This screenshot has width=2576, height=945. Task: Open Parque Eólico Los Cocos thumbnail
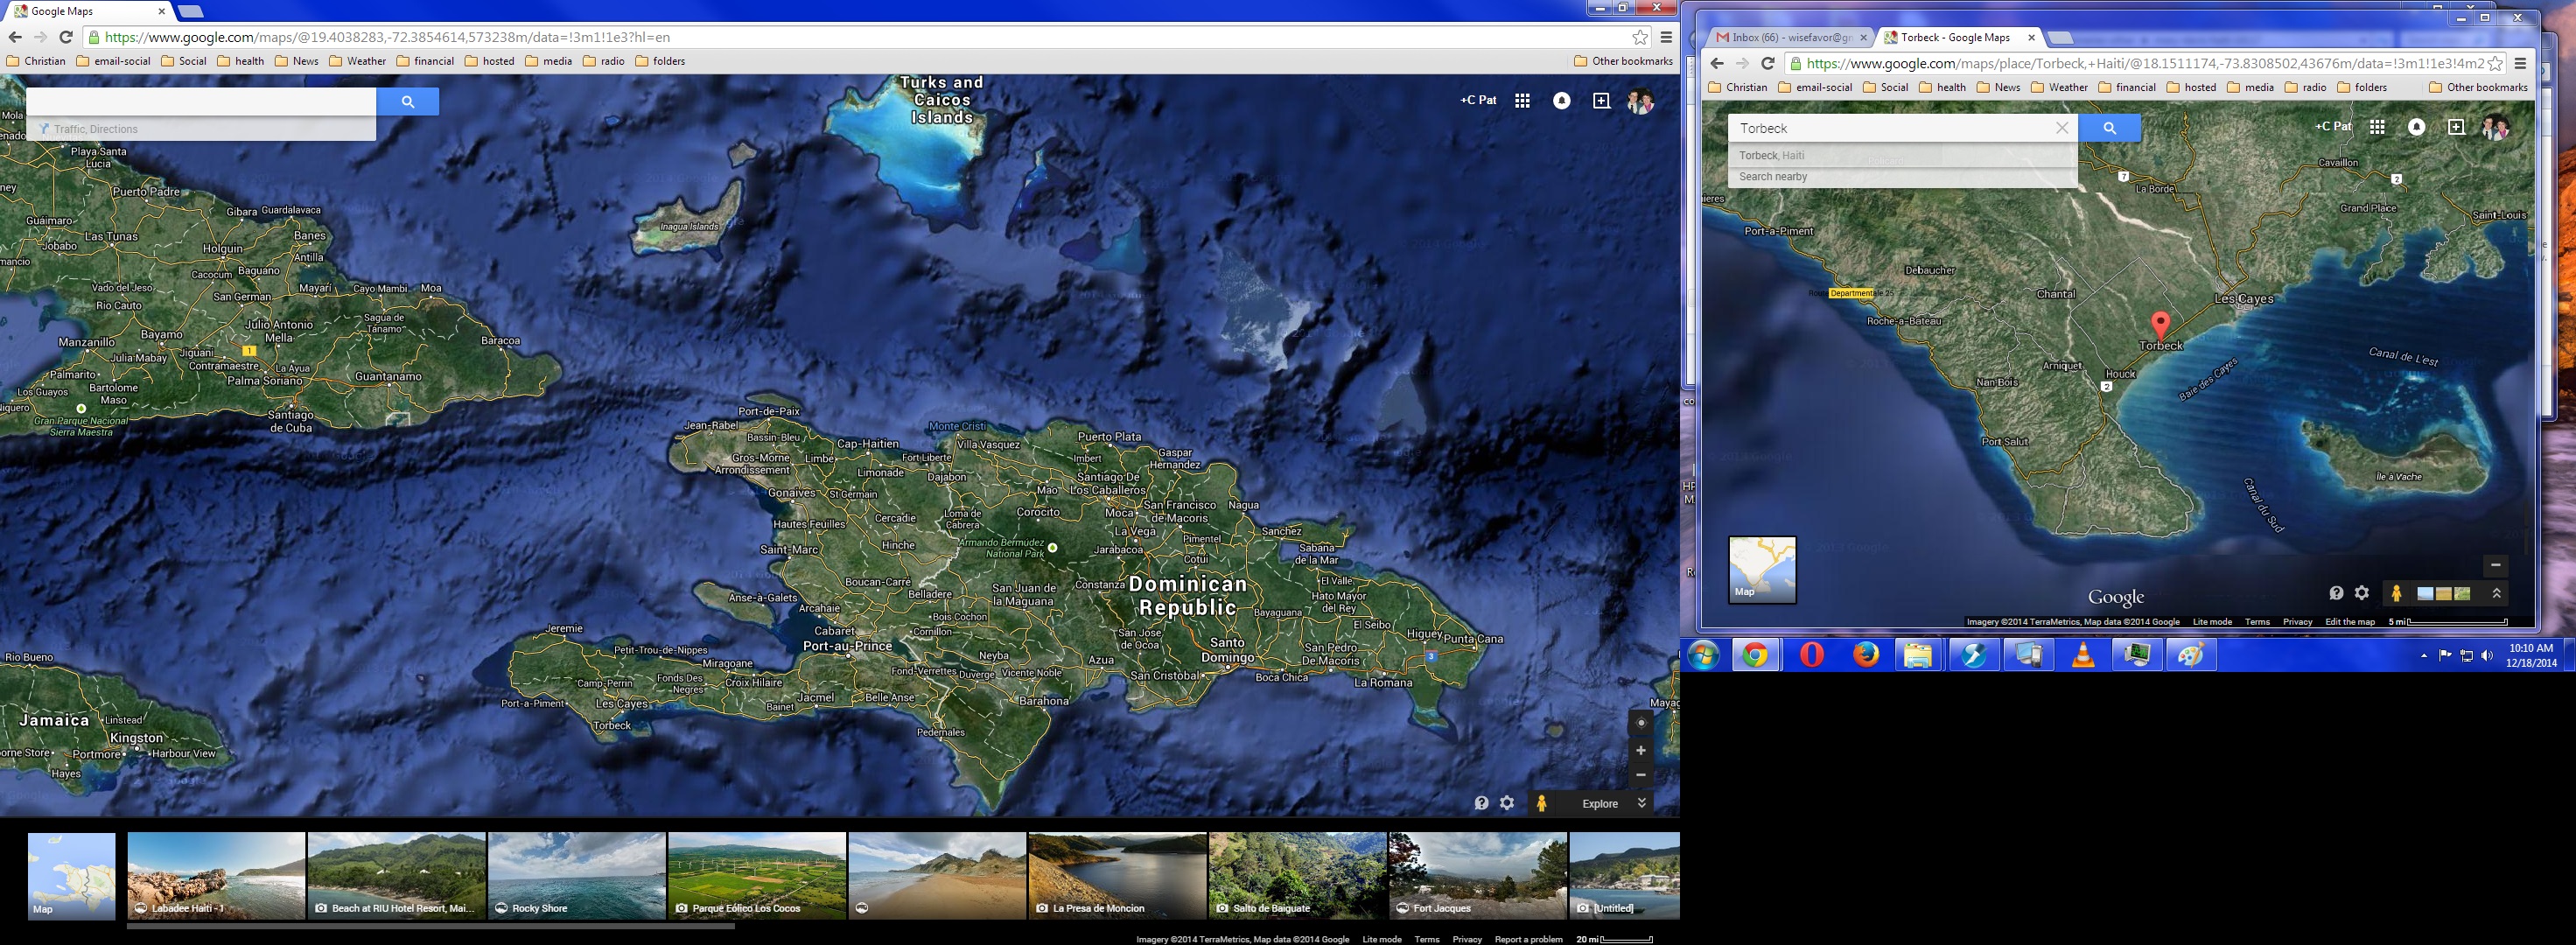click(756, 876)
